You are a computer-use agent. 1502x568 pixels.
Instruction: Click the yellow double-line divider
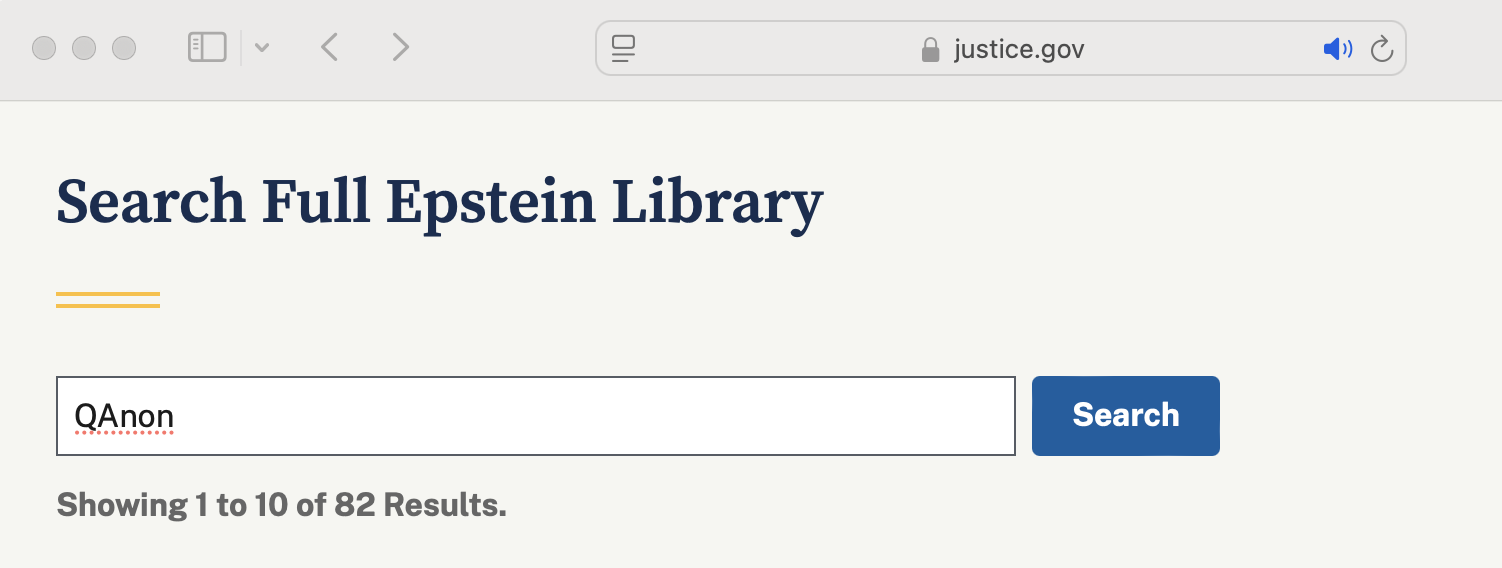pyautogui.click(x=108, y=299)
